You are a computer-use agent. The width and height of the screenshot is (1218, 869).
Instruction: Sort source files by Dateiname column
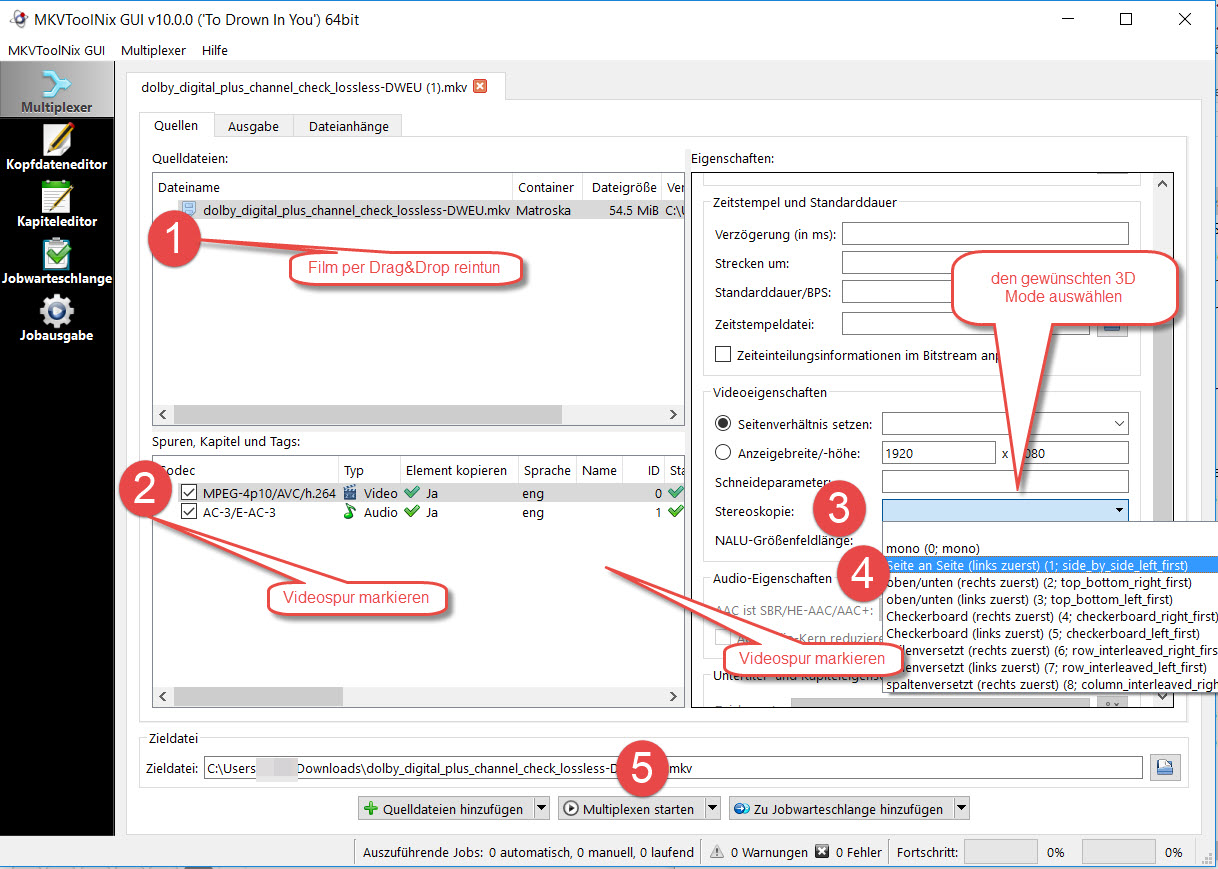333,187
